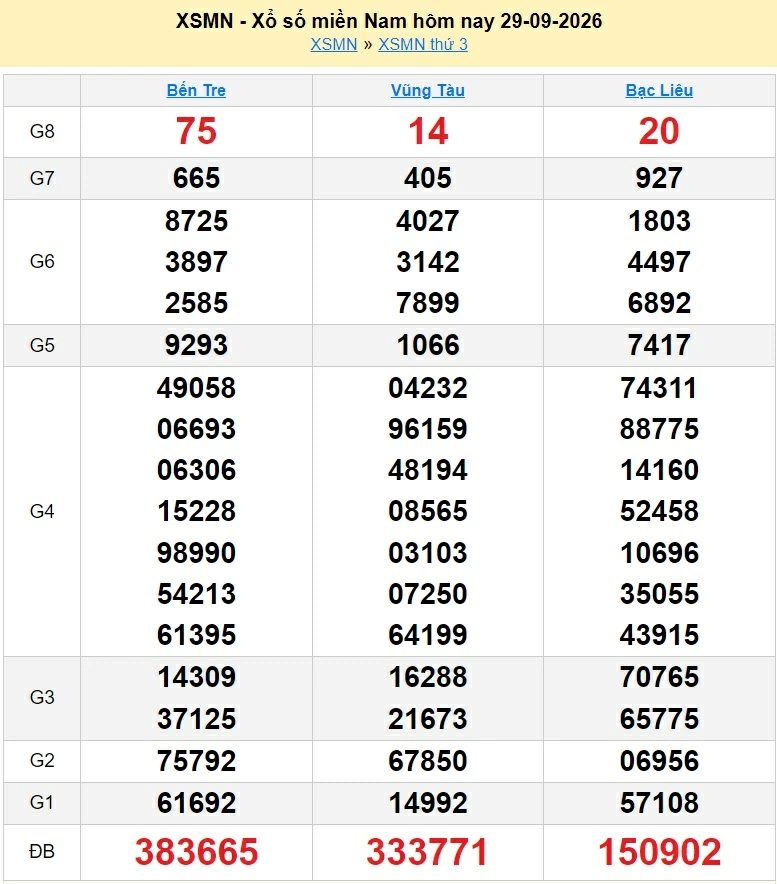The height and width of the screenshot is (884, 777).
Task: Click G4 number 52458
Action: [659, 512]
